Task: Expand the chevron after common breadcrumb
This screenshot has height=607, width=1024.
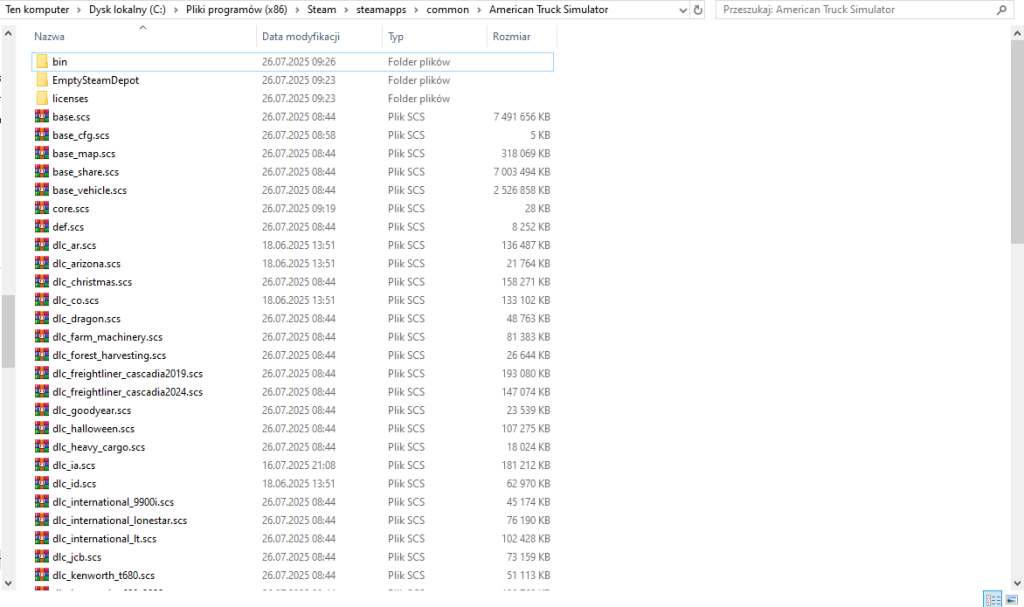Action: [x=479, y=10]
